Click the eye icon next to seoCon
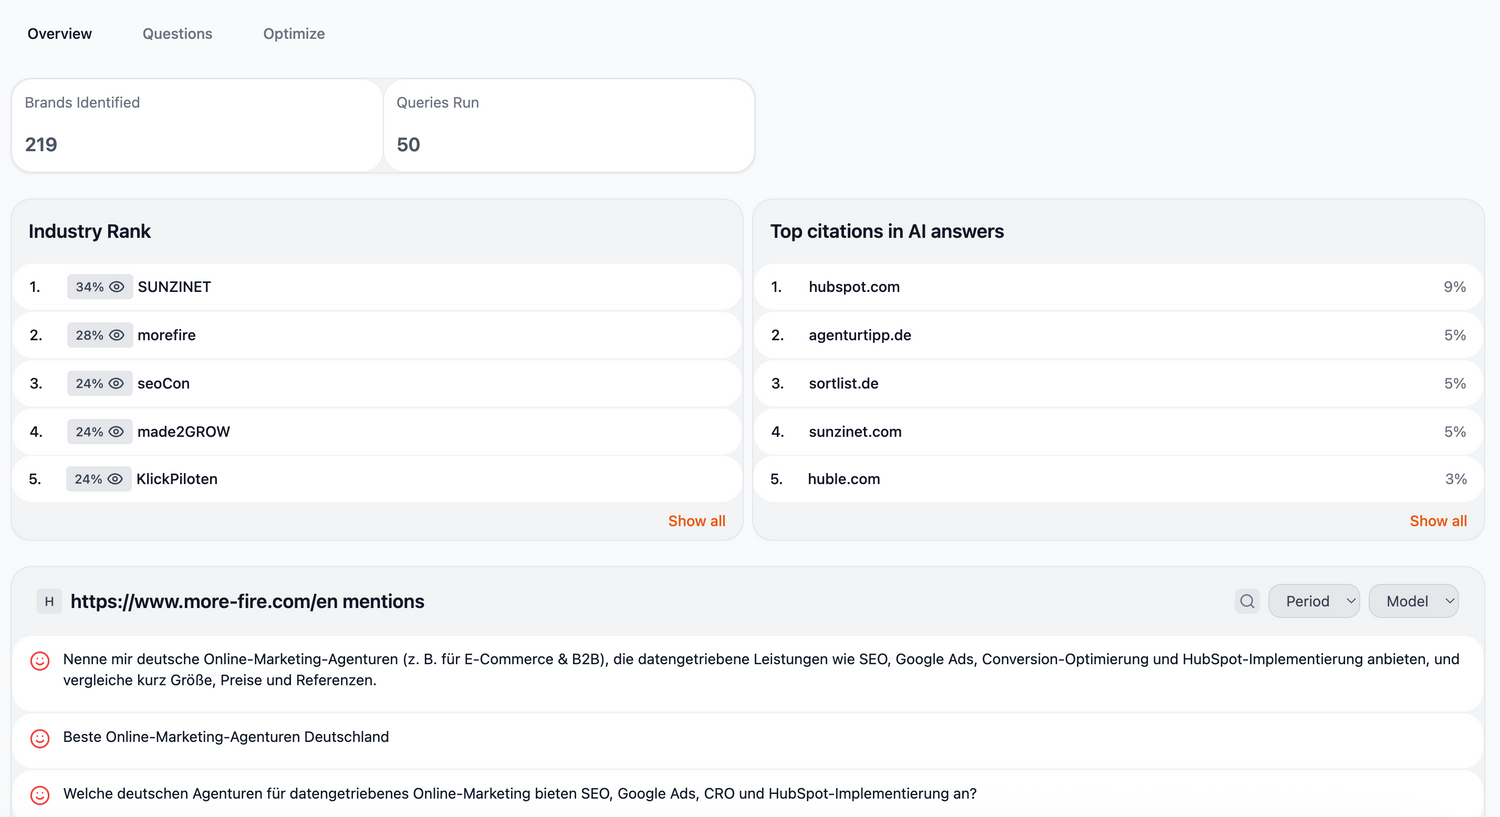This screenshot has height=817, width=1500. (x=117, y=383)
